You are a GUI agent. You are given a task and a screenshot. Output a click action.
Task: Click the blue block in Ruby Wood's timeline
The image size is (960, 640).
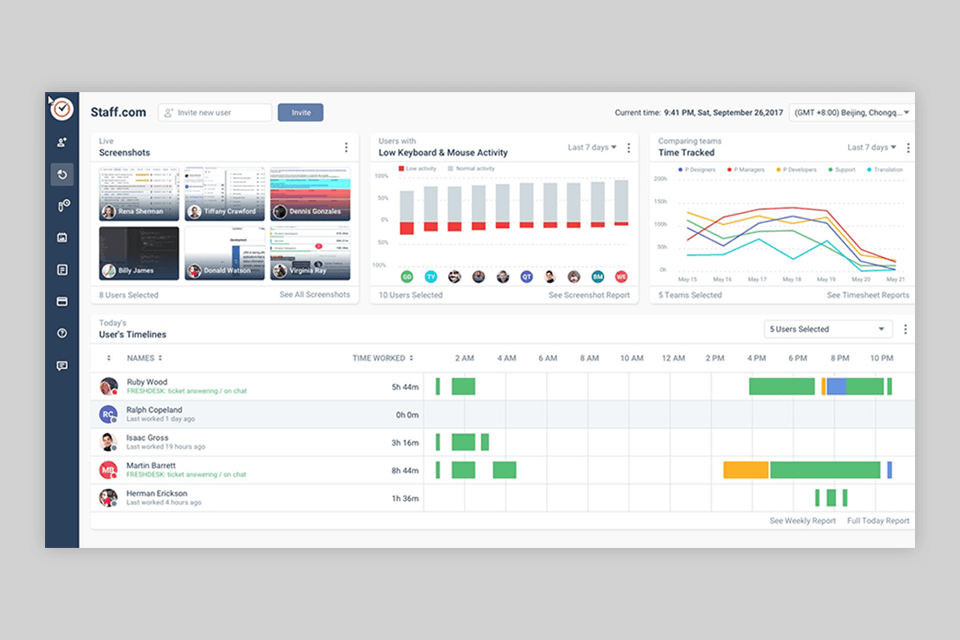click(836, 386)
